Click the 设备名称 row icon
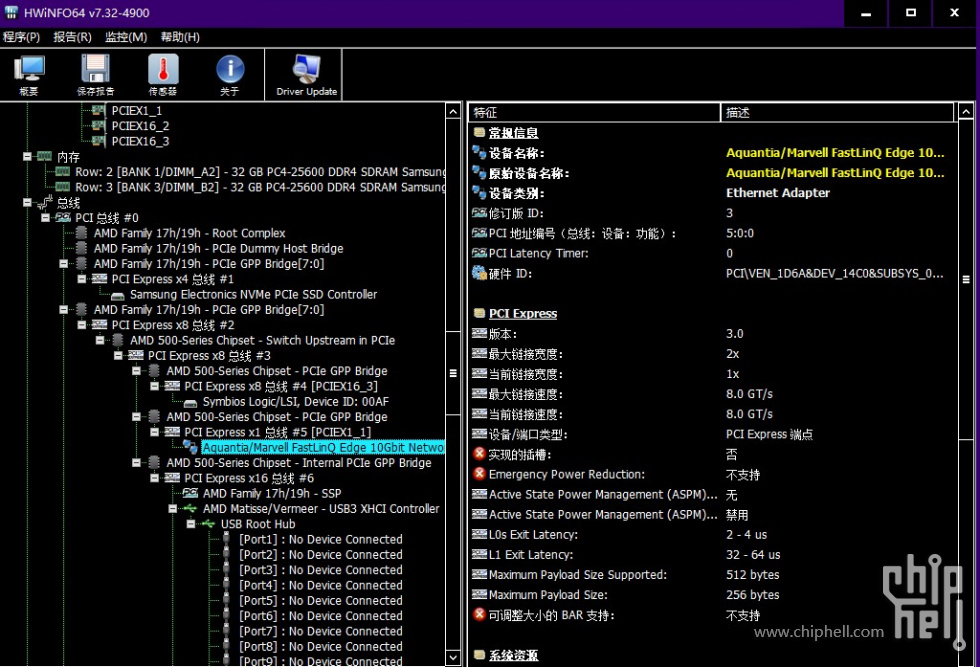The image size is (980, 667). 479,153
